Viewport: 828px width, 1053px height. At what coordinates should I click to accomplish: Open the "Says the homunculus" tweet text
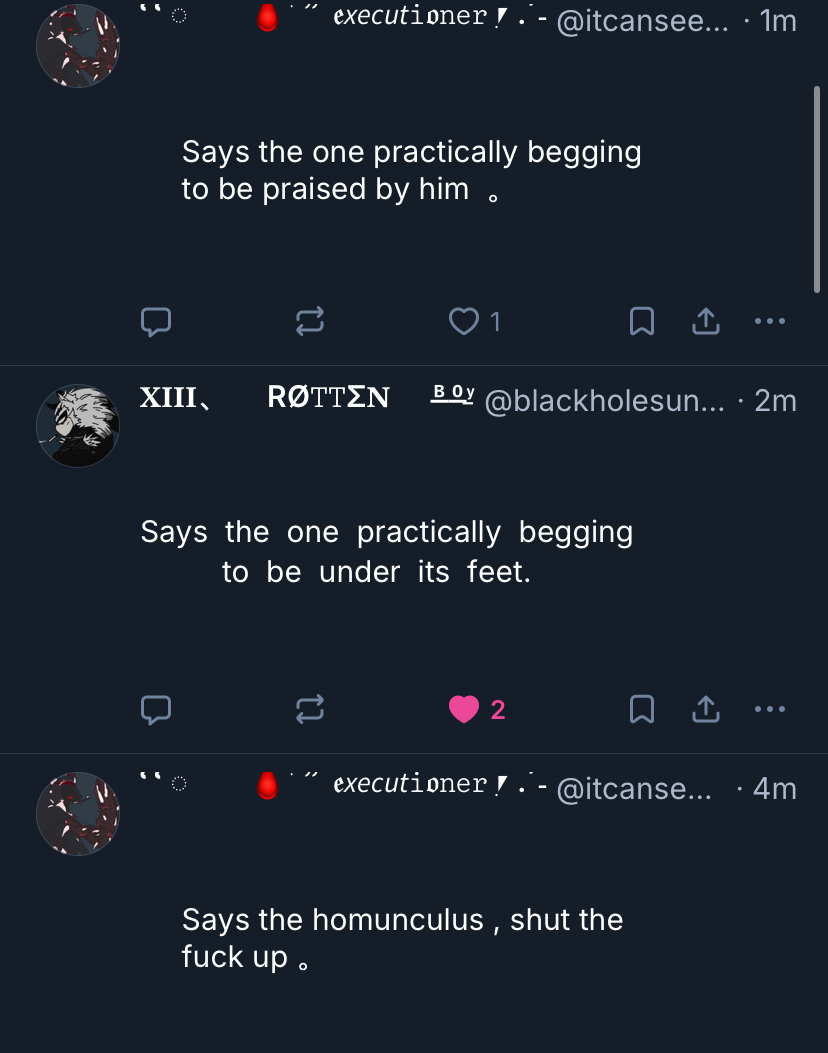[402, 937]
